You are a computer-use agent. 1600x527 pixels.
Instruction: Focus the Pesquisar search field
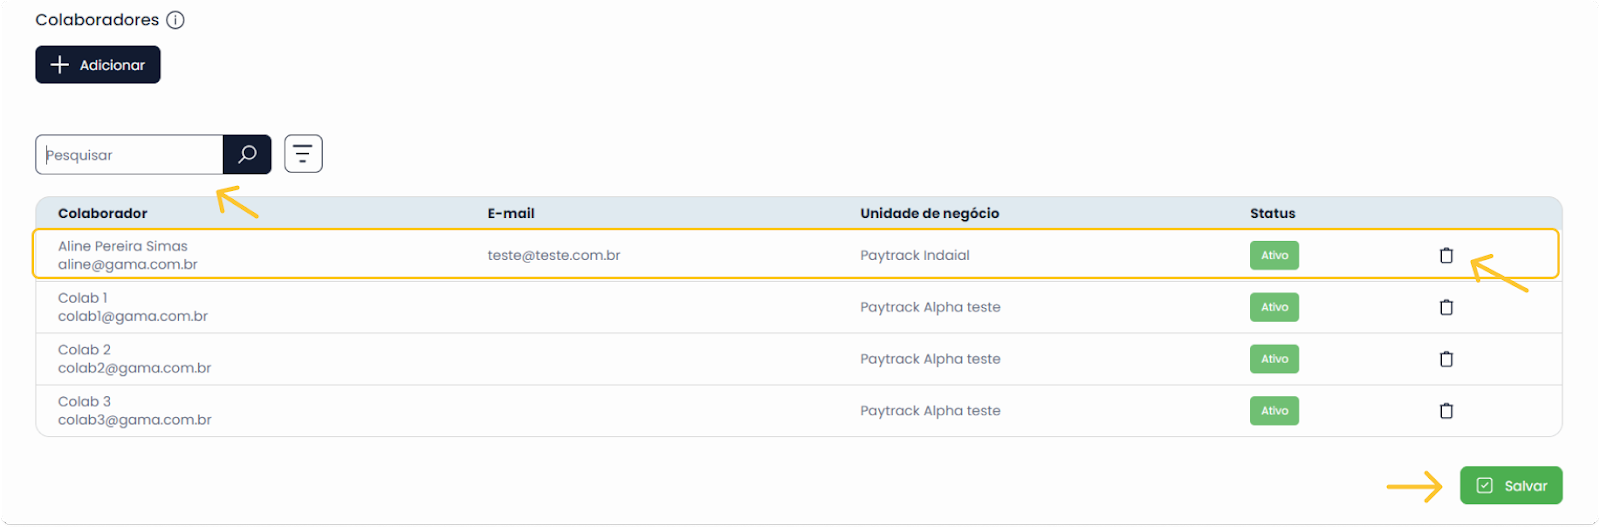pyautogui.click(x=129, y=155)
